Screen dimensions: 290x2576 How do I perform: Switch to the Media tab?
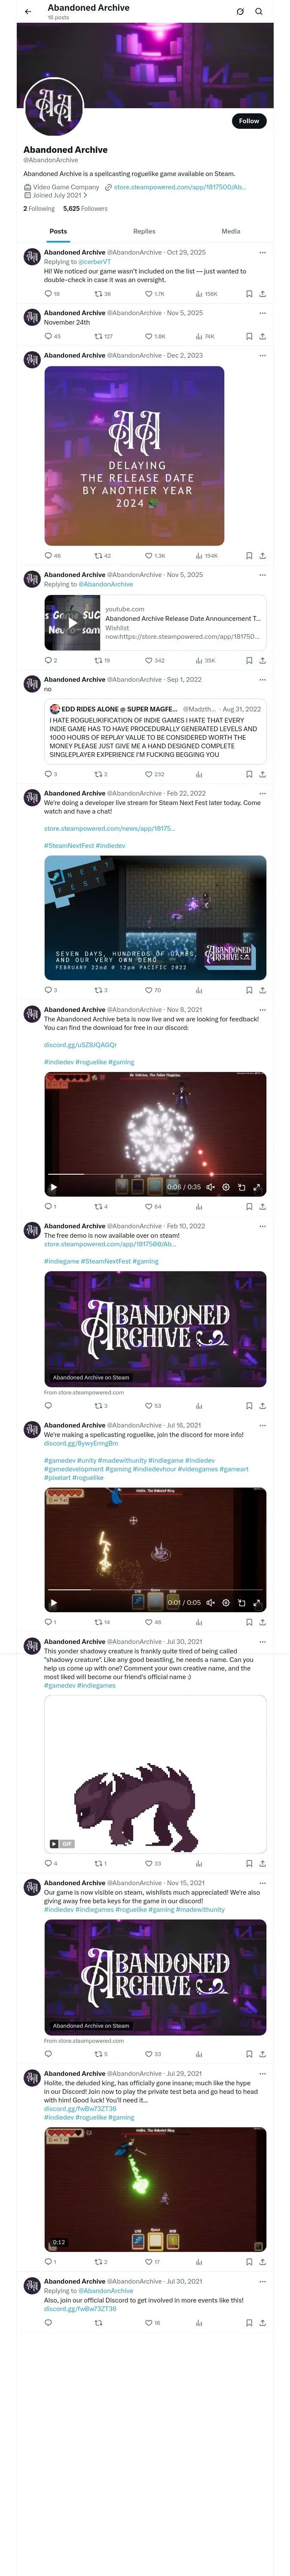(x=231, y=231)
